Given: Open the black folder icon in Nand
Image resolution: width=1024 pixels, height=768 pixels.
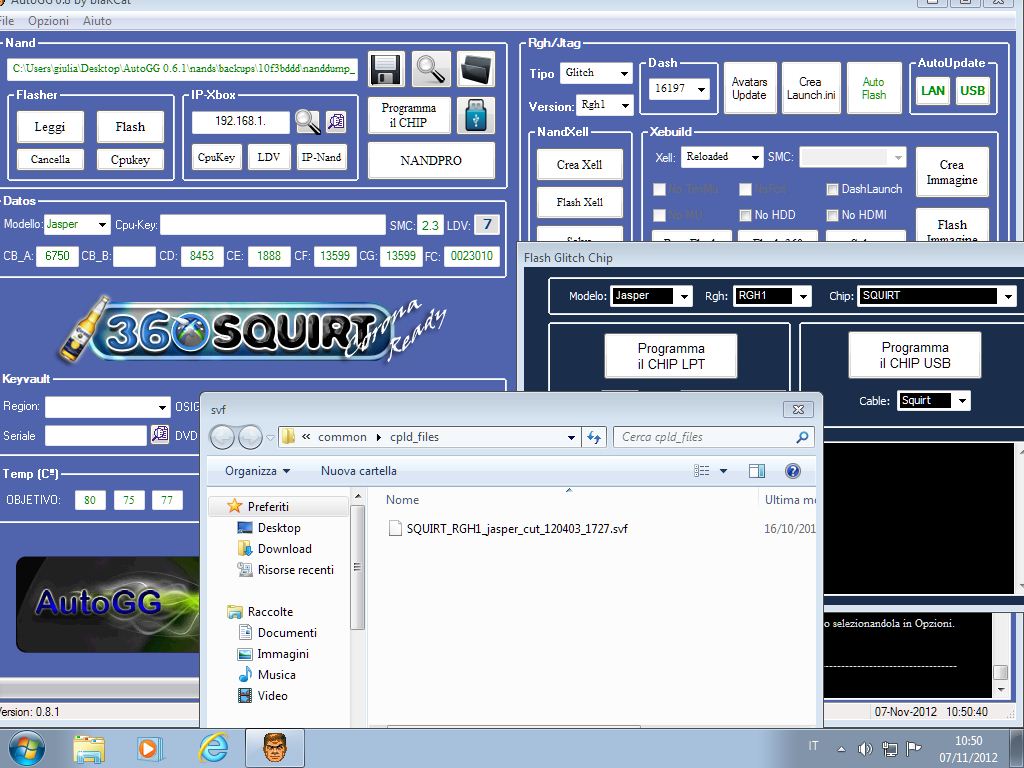Looking at the screenshot, I should click(x=475, y=69).
